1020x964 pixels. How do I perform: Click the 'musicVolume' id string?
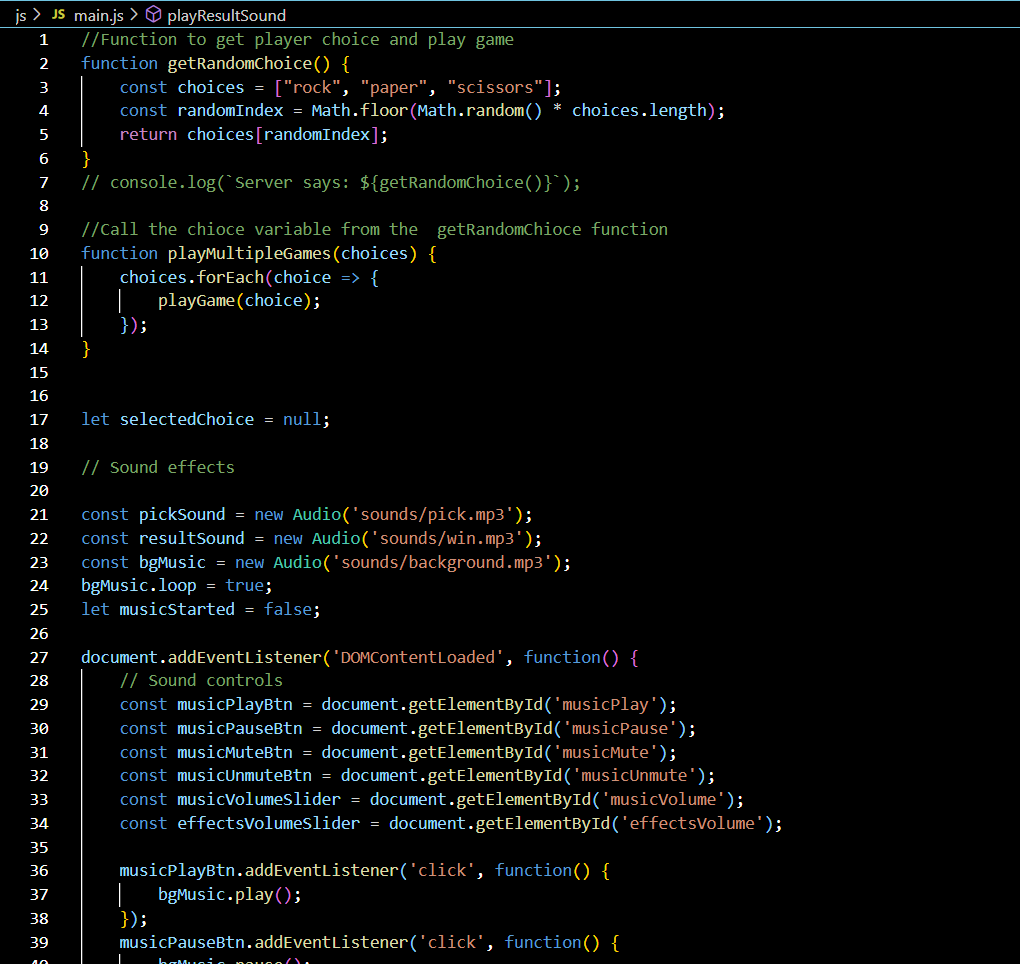click(x=663, y=799)
